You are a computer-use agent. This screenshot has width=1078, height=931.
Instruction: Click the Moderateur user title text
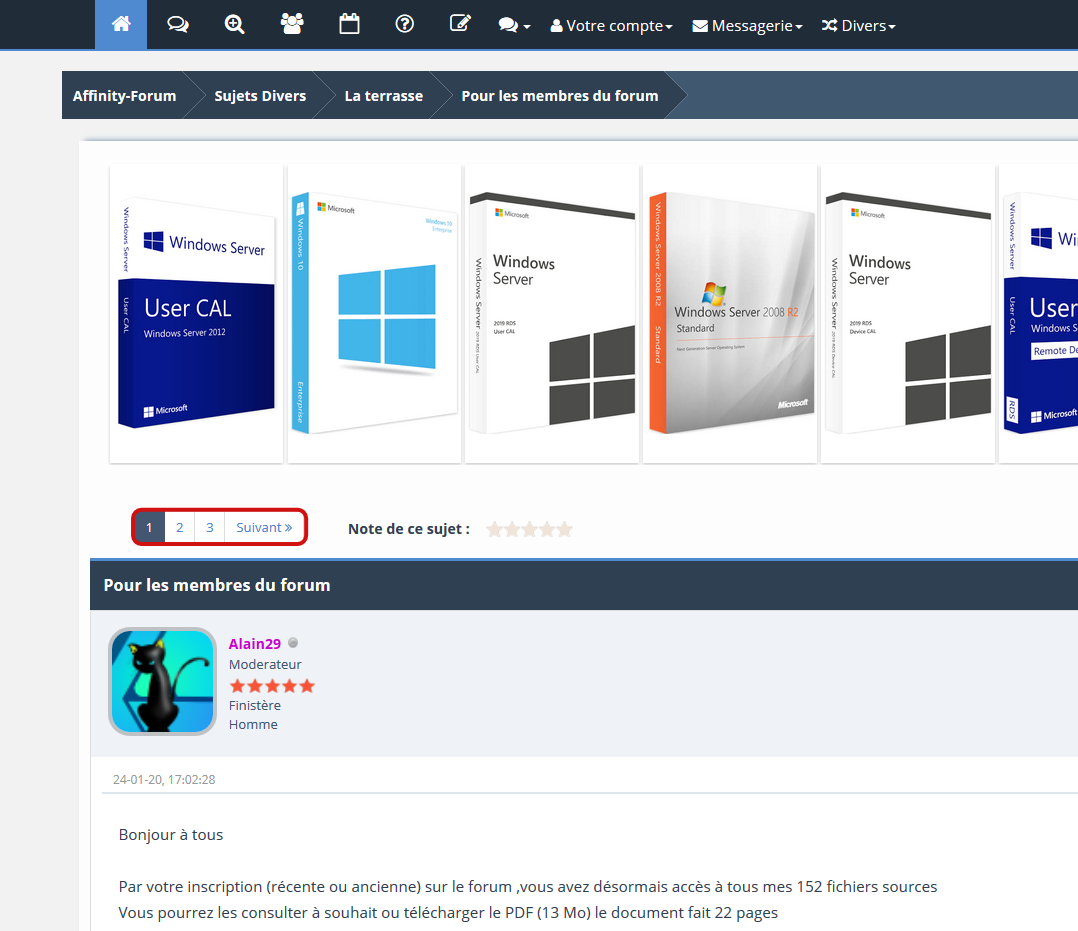pos(265,664)
